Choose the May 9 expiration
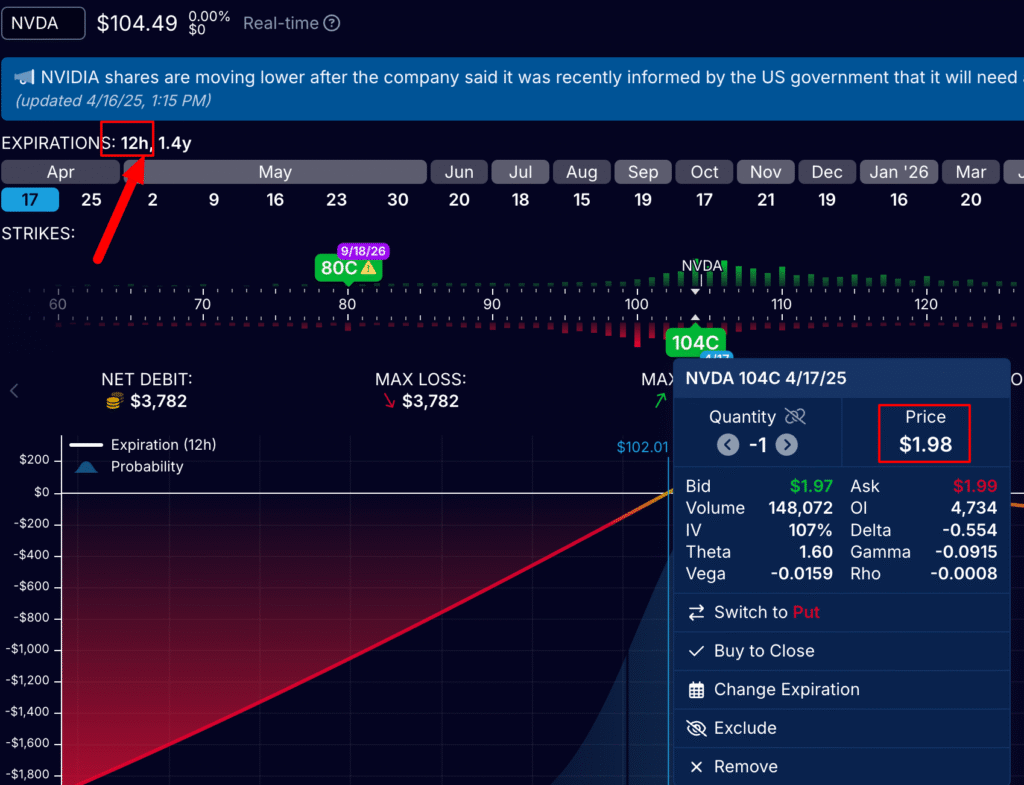The image size is (1024, 785). pyautogui.click(x=214, y=199)
